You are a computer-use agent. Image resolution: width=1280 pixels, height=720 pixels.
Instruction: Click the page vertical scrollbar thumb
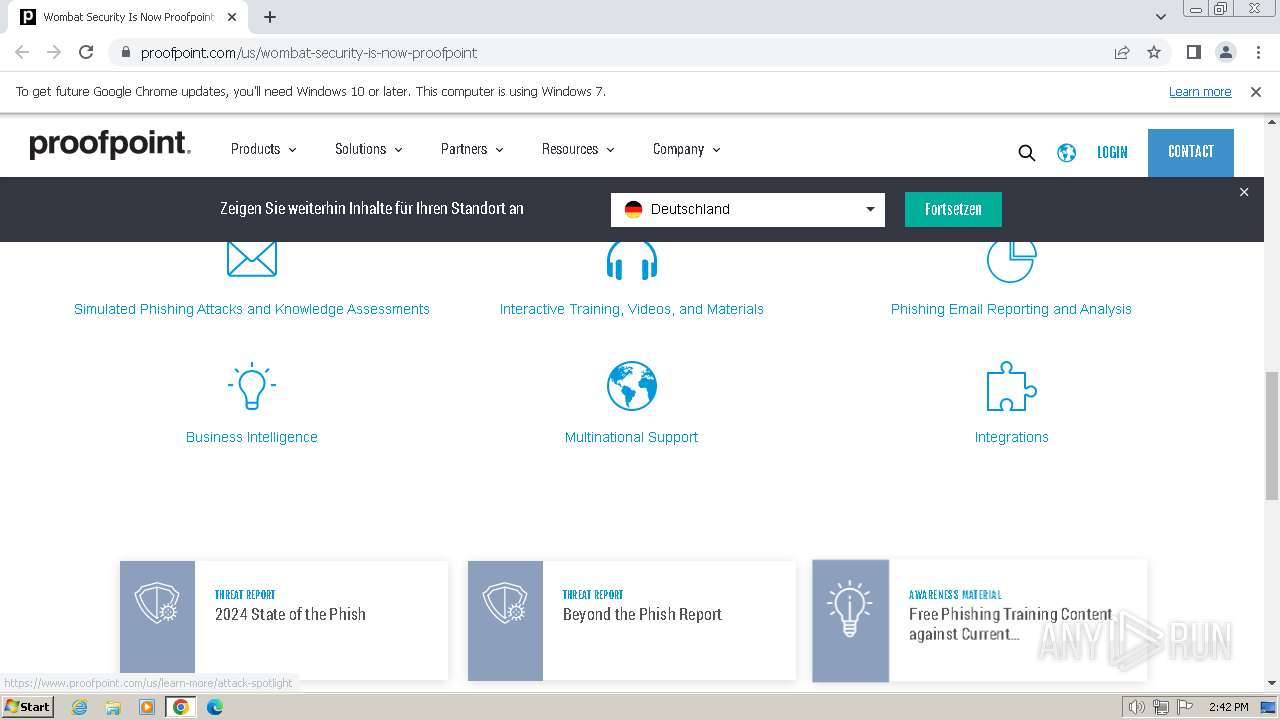1272,435
